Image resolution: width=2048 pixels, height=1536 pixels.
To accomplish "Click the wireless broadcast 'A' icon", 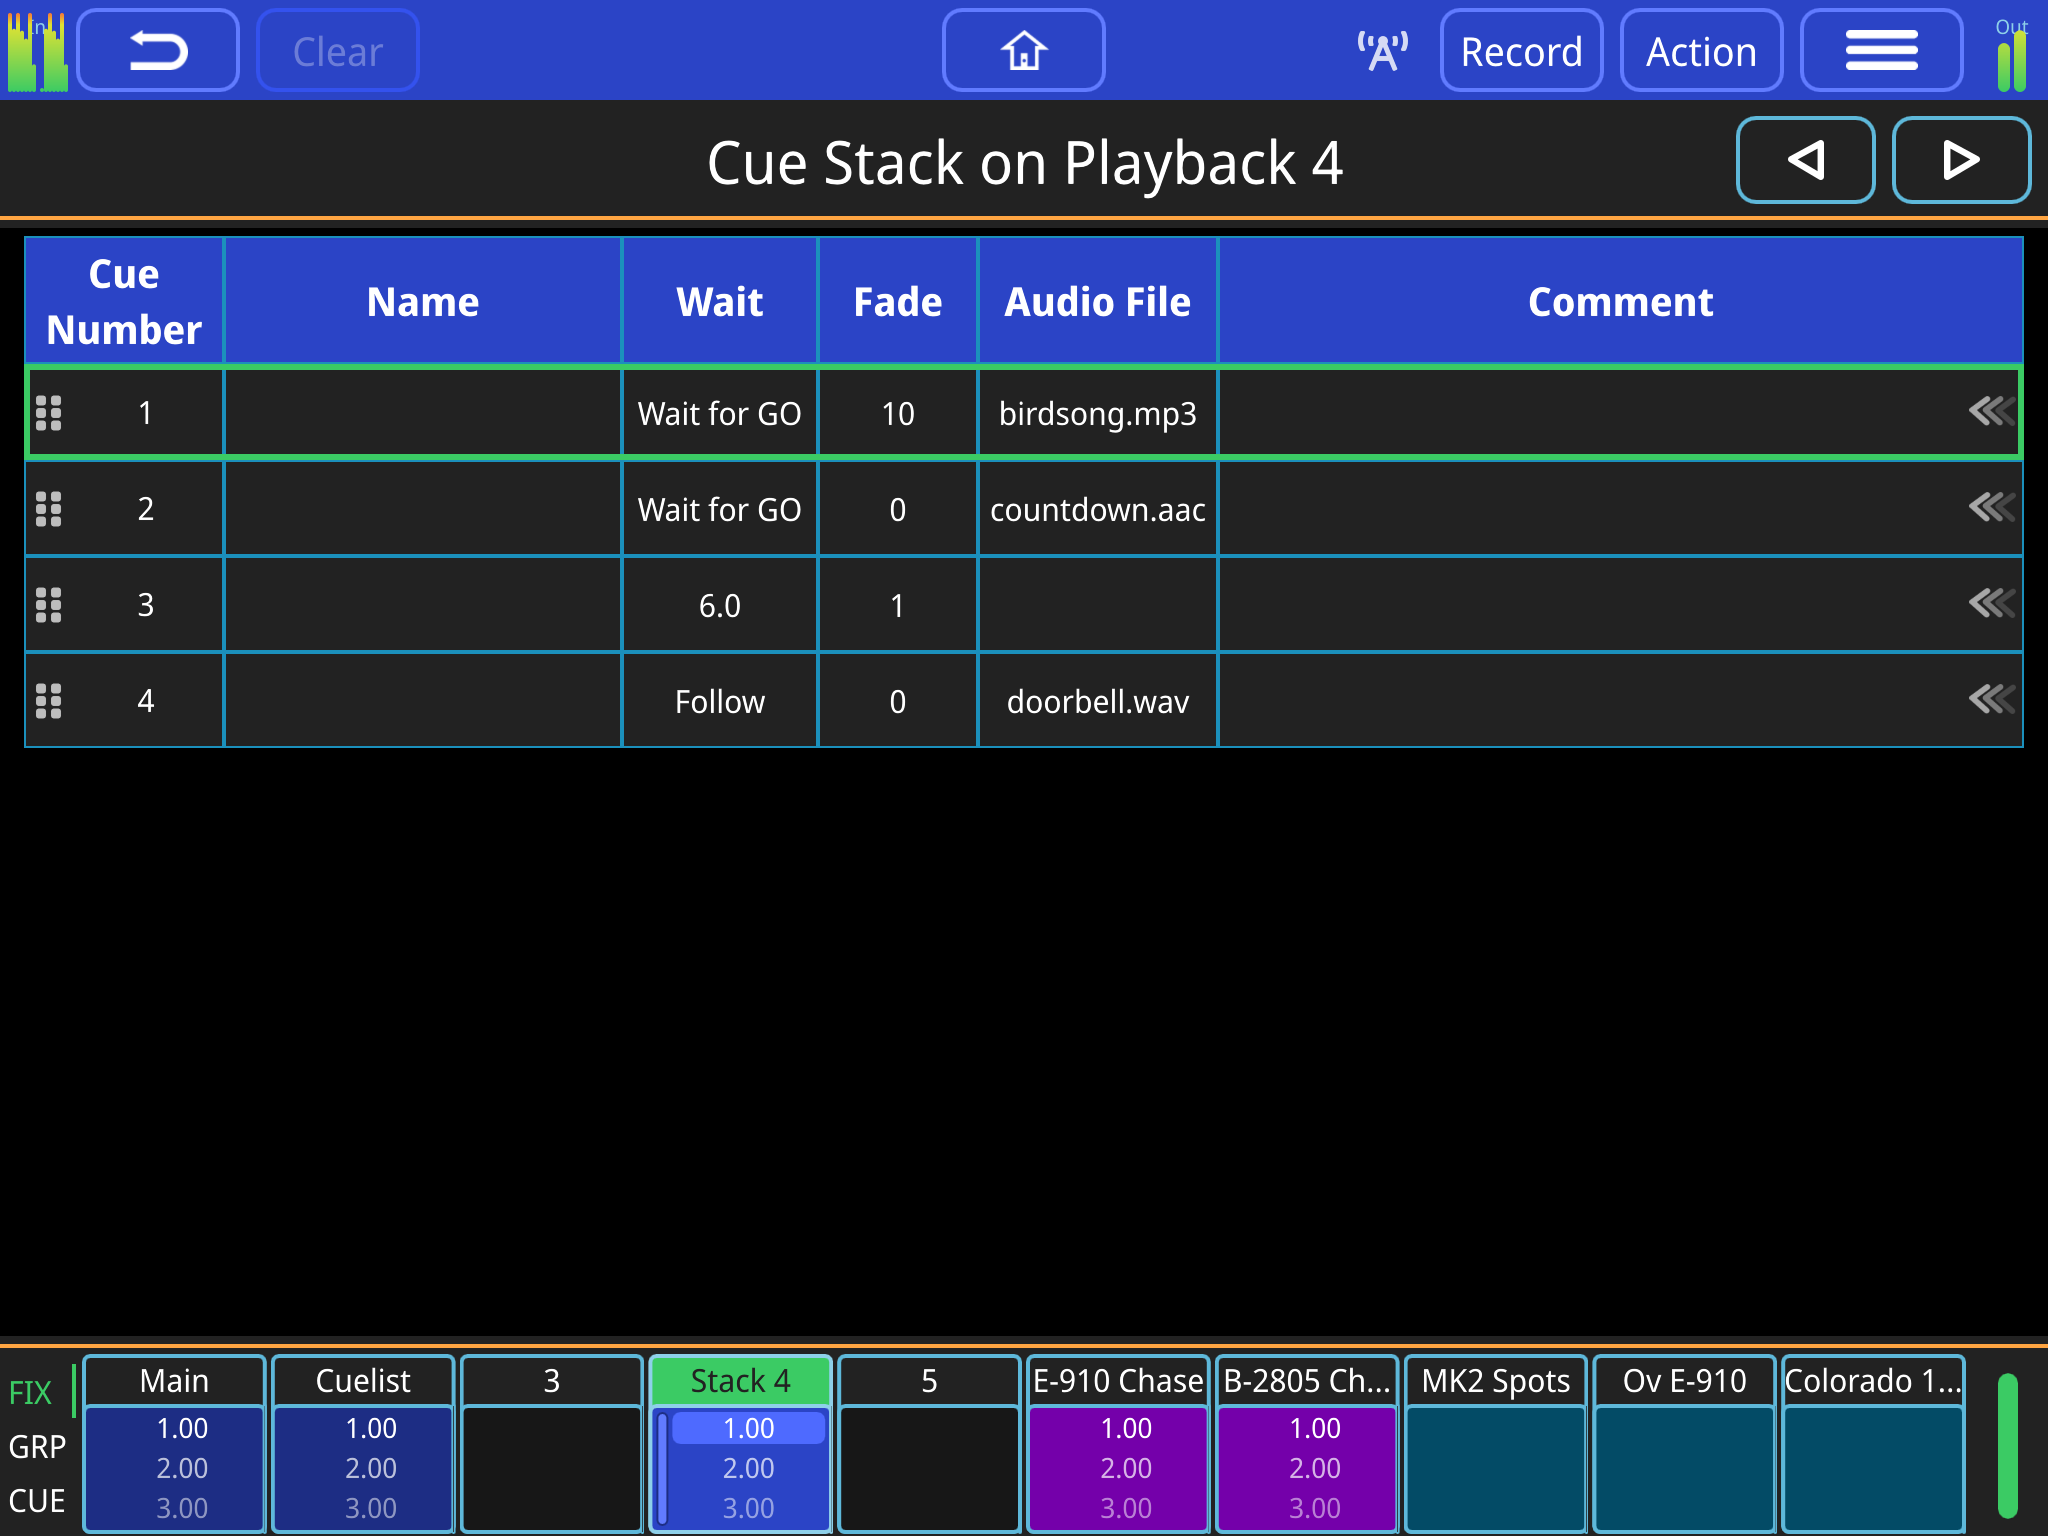I will 1380,48.
